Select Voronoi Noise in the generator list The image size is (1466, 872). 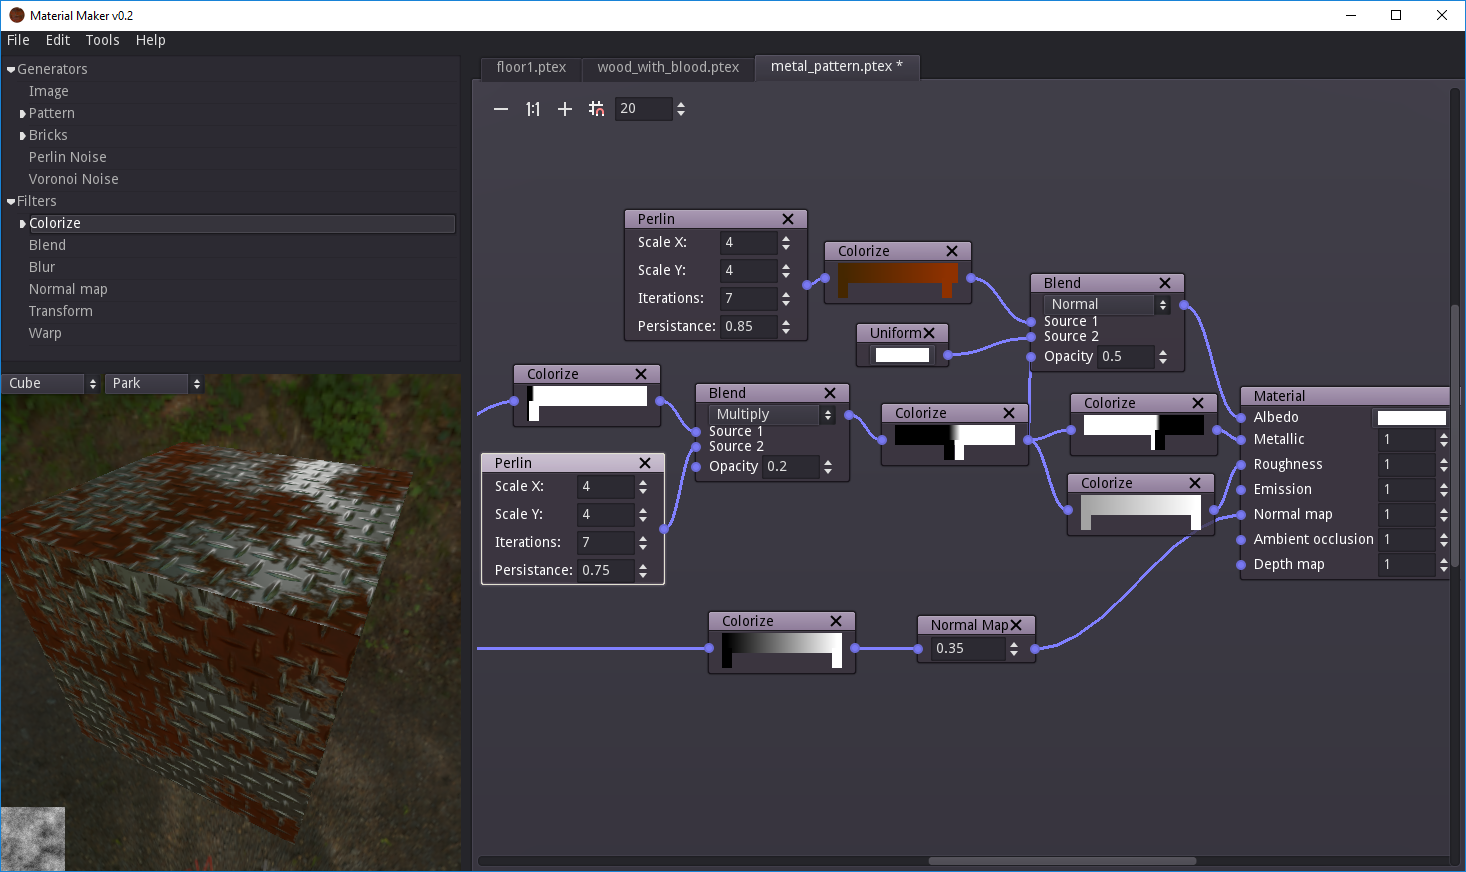point(73,179)
